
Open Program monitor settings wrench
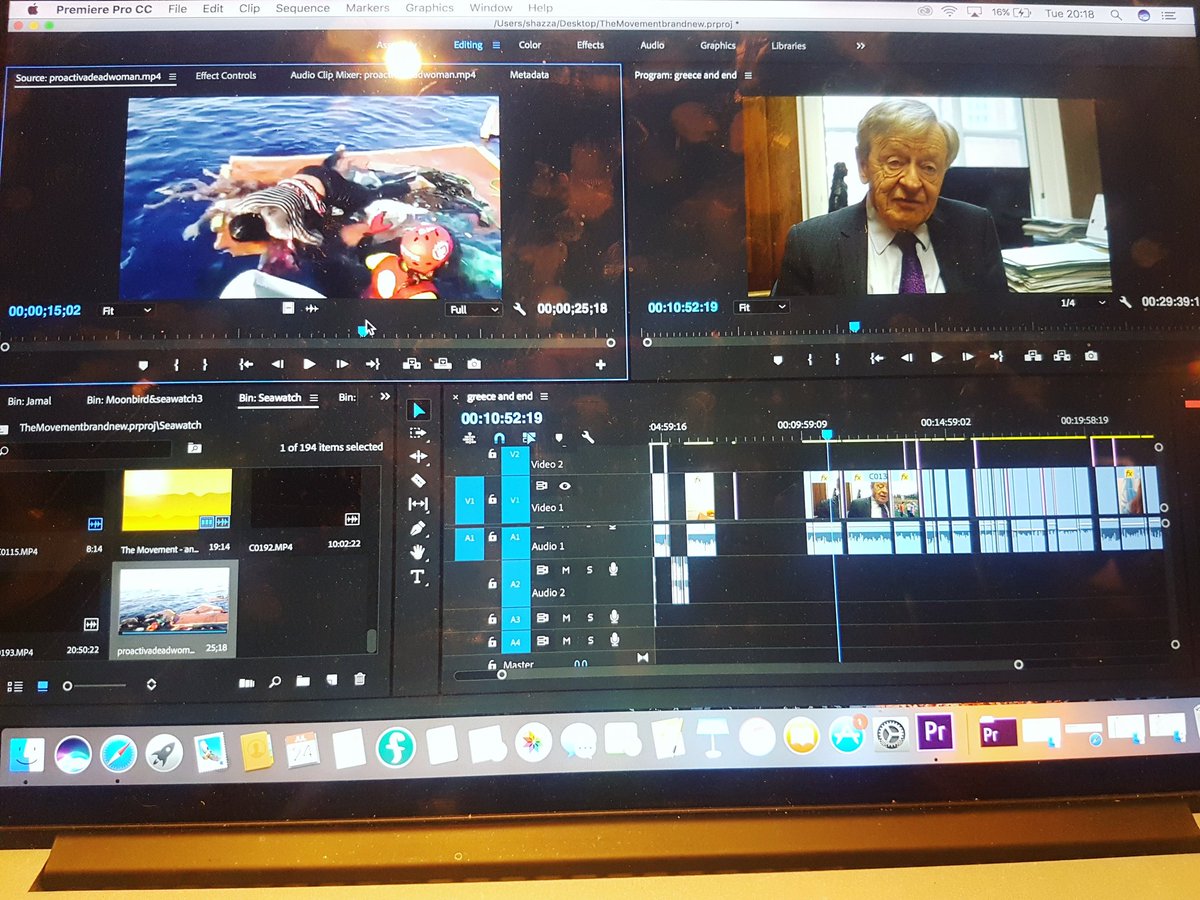point(1125,302)
